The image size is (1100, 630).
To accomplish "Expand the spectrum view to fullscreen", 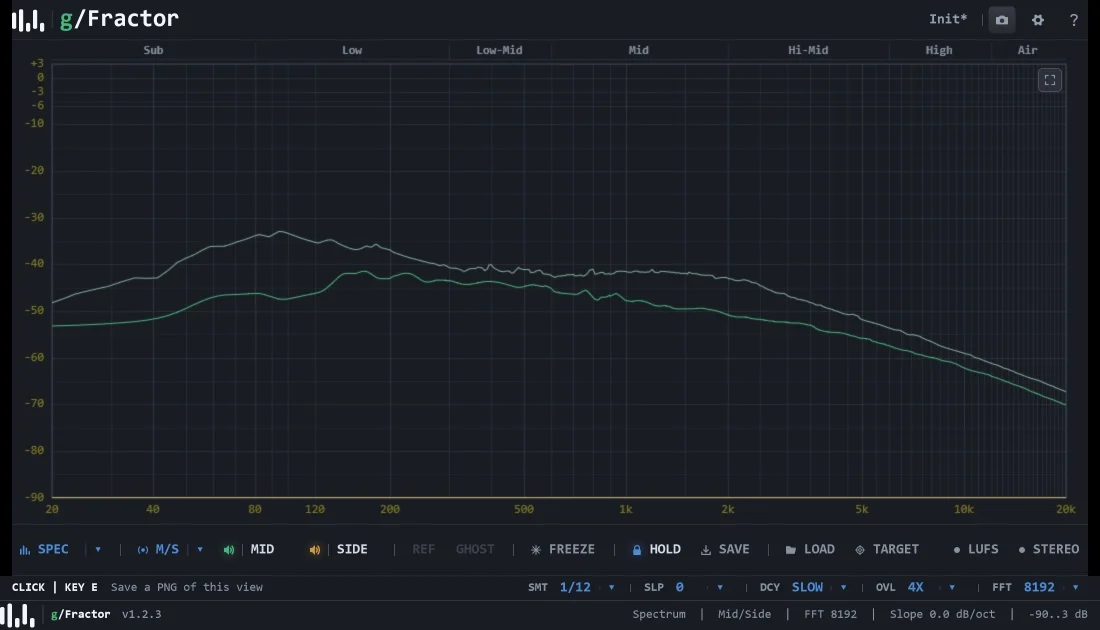I will 1049,80.
